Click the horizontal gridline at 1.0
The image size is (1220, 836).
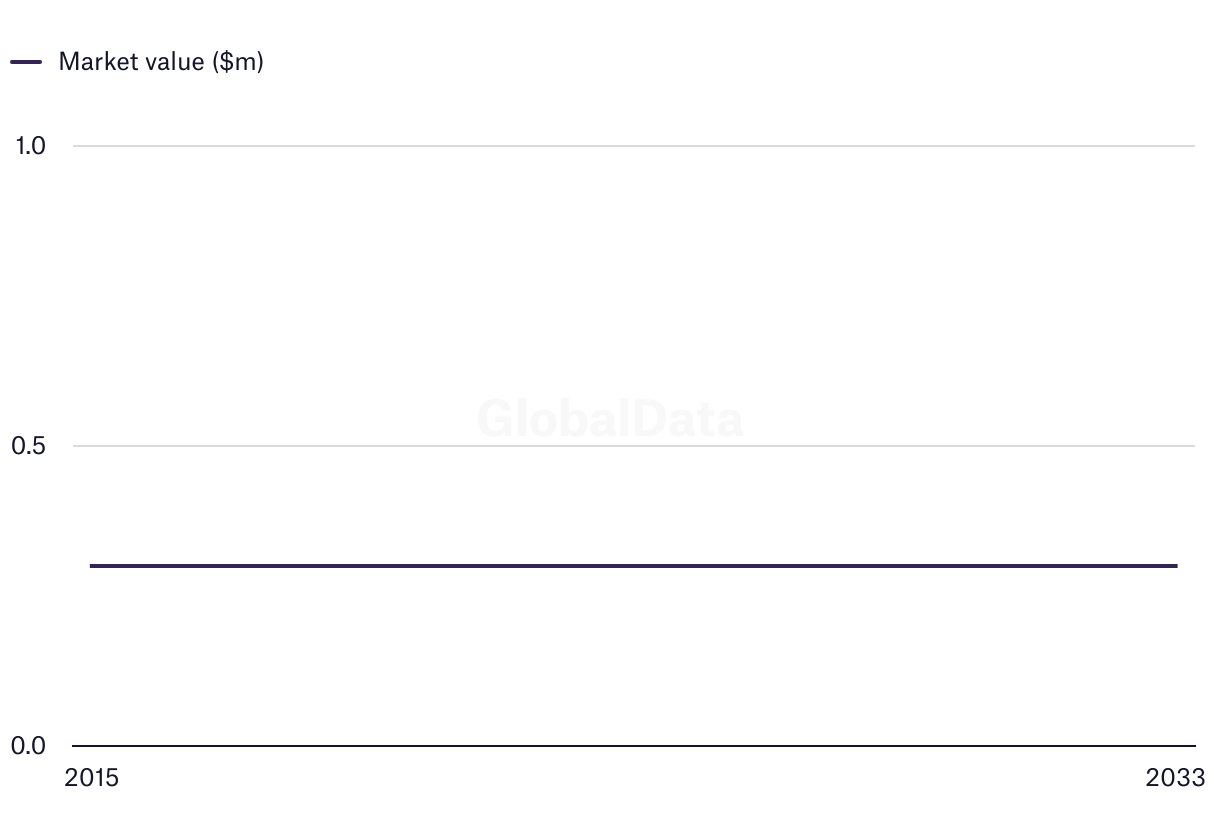(x=634, y=146)
